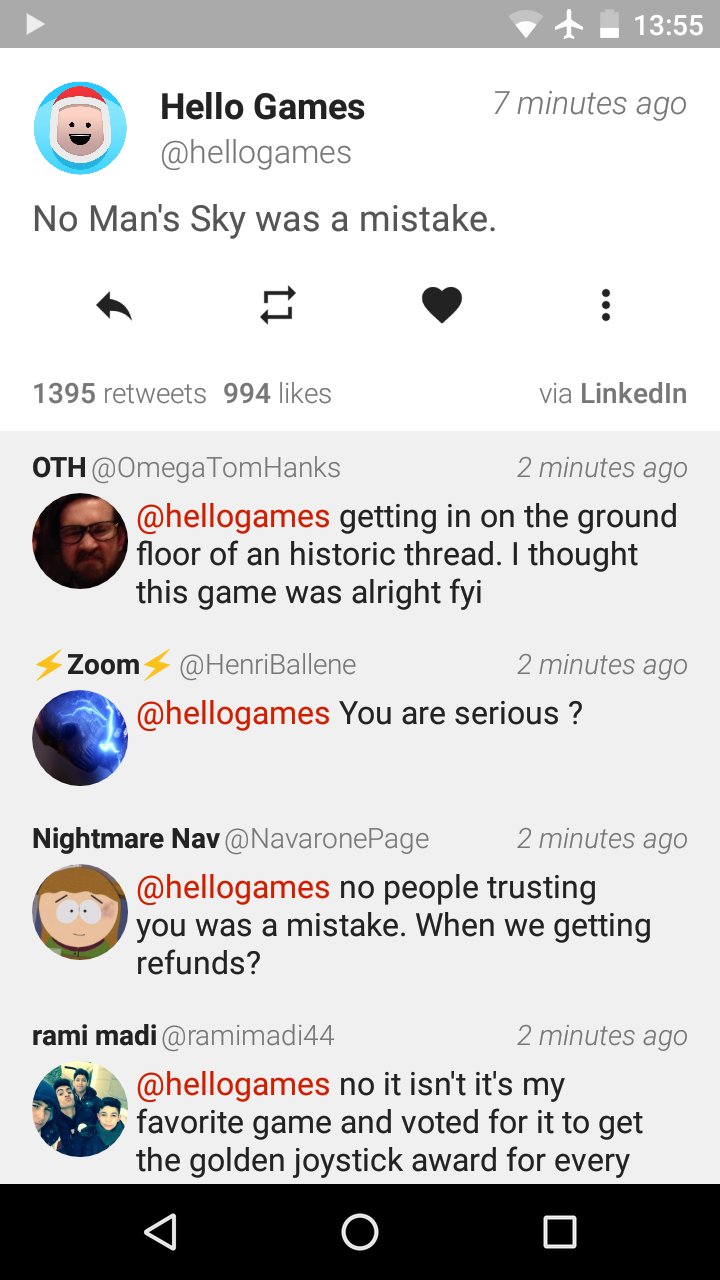Image resolution: width=720 pixels, height=1280 pixels.
Task: Open ramimadi44 group photo avatar
Action: point(80,1109)
